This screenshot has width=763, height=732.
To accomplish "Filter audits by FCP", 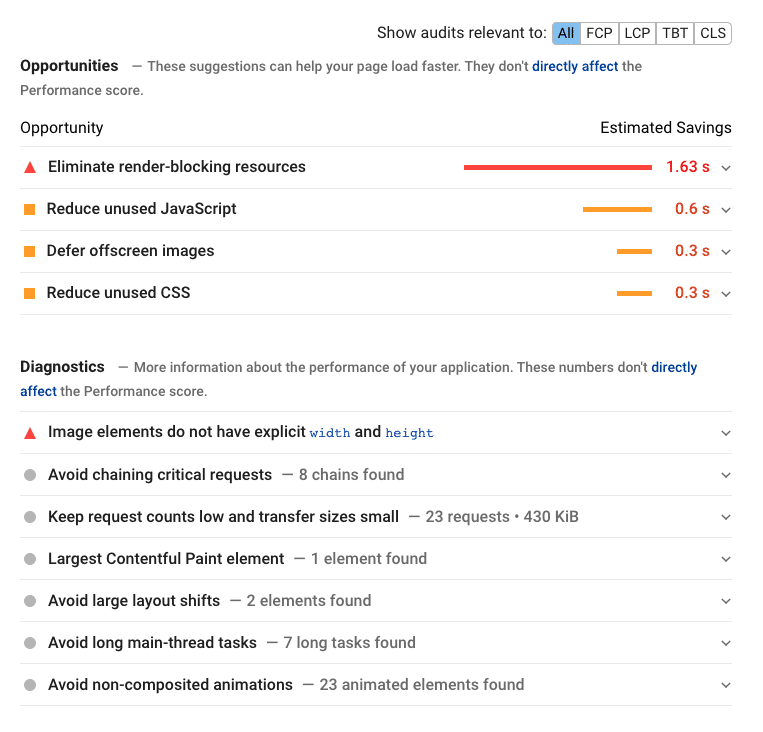I will tap(599, 33).
